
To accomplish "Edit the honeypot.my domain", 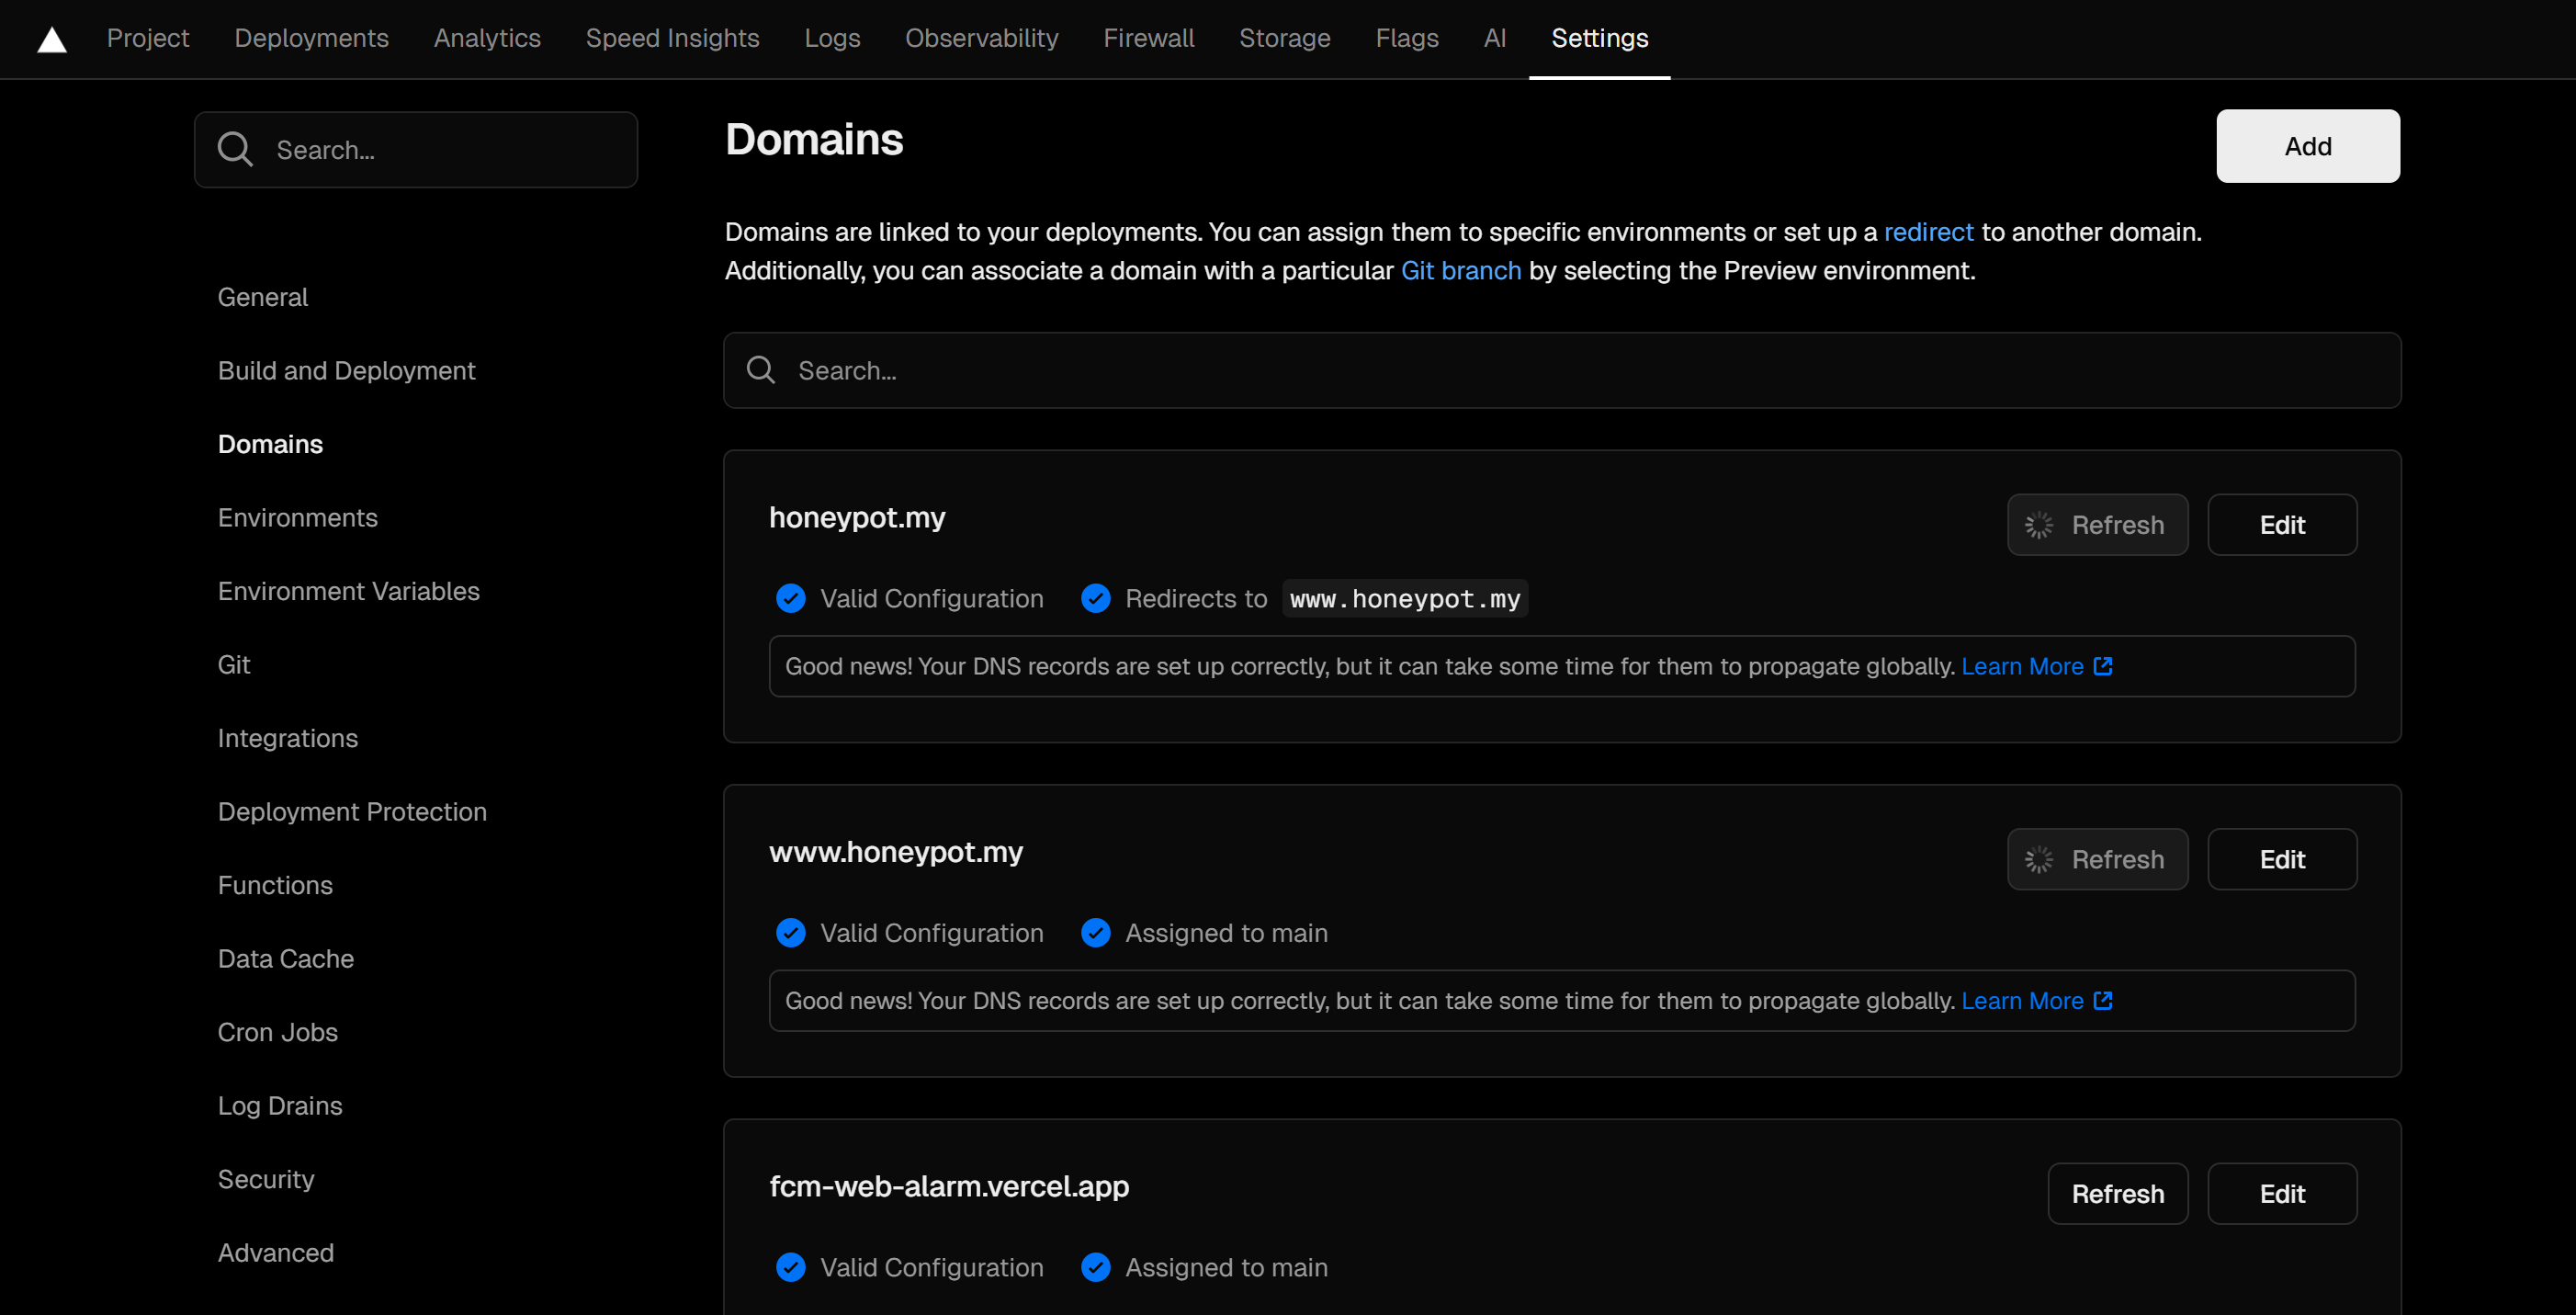I will pyautogui.click(x=2282, y=525).
